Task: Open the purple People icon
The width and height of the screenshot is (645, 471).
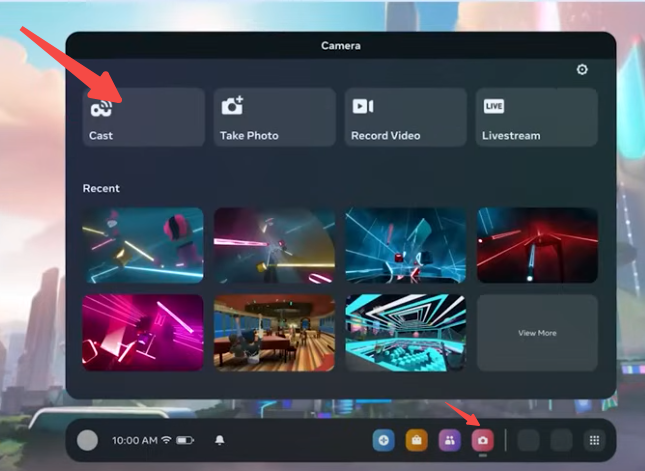Action: pos(449,440)
